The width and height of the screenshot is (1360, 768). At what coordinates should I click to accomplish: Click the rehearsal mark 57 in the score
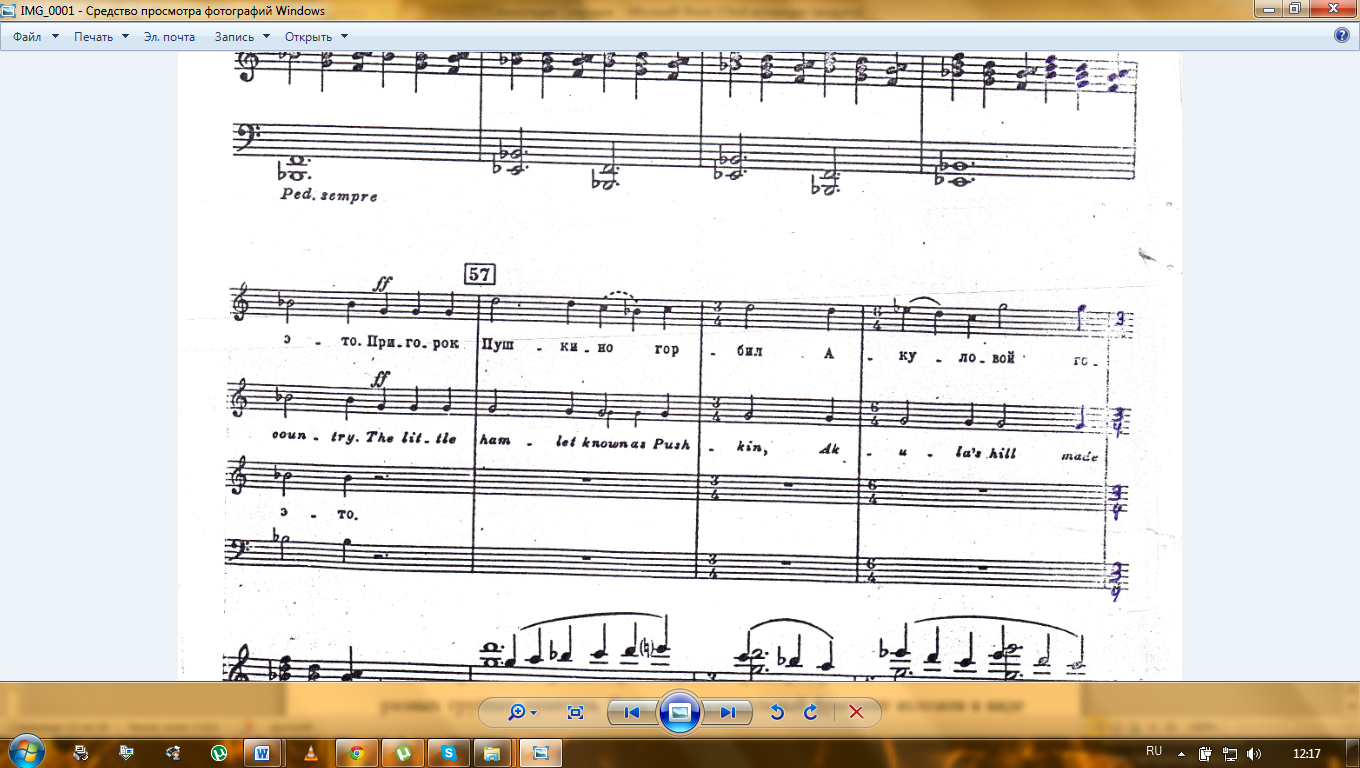480,274
